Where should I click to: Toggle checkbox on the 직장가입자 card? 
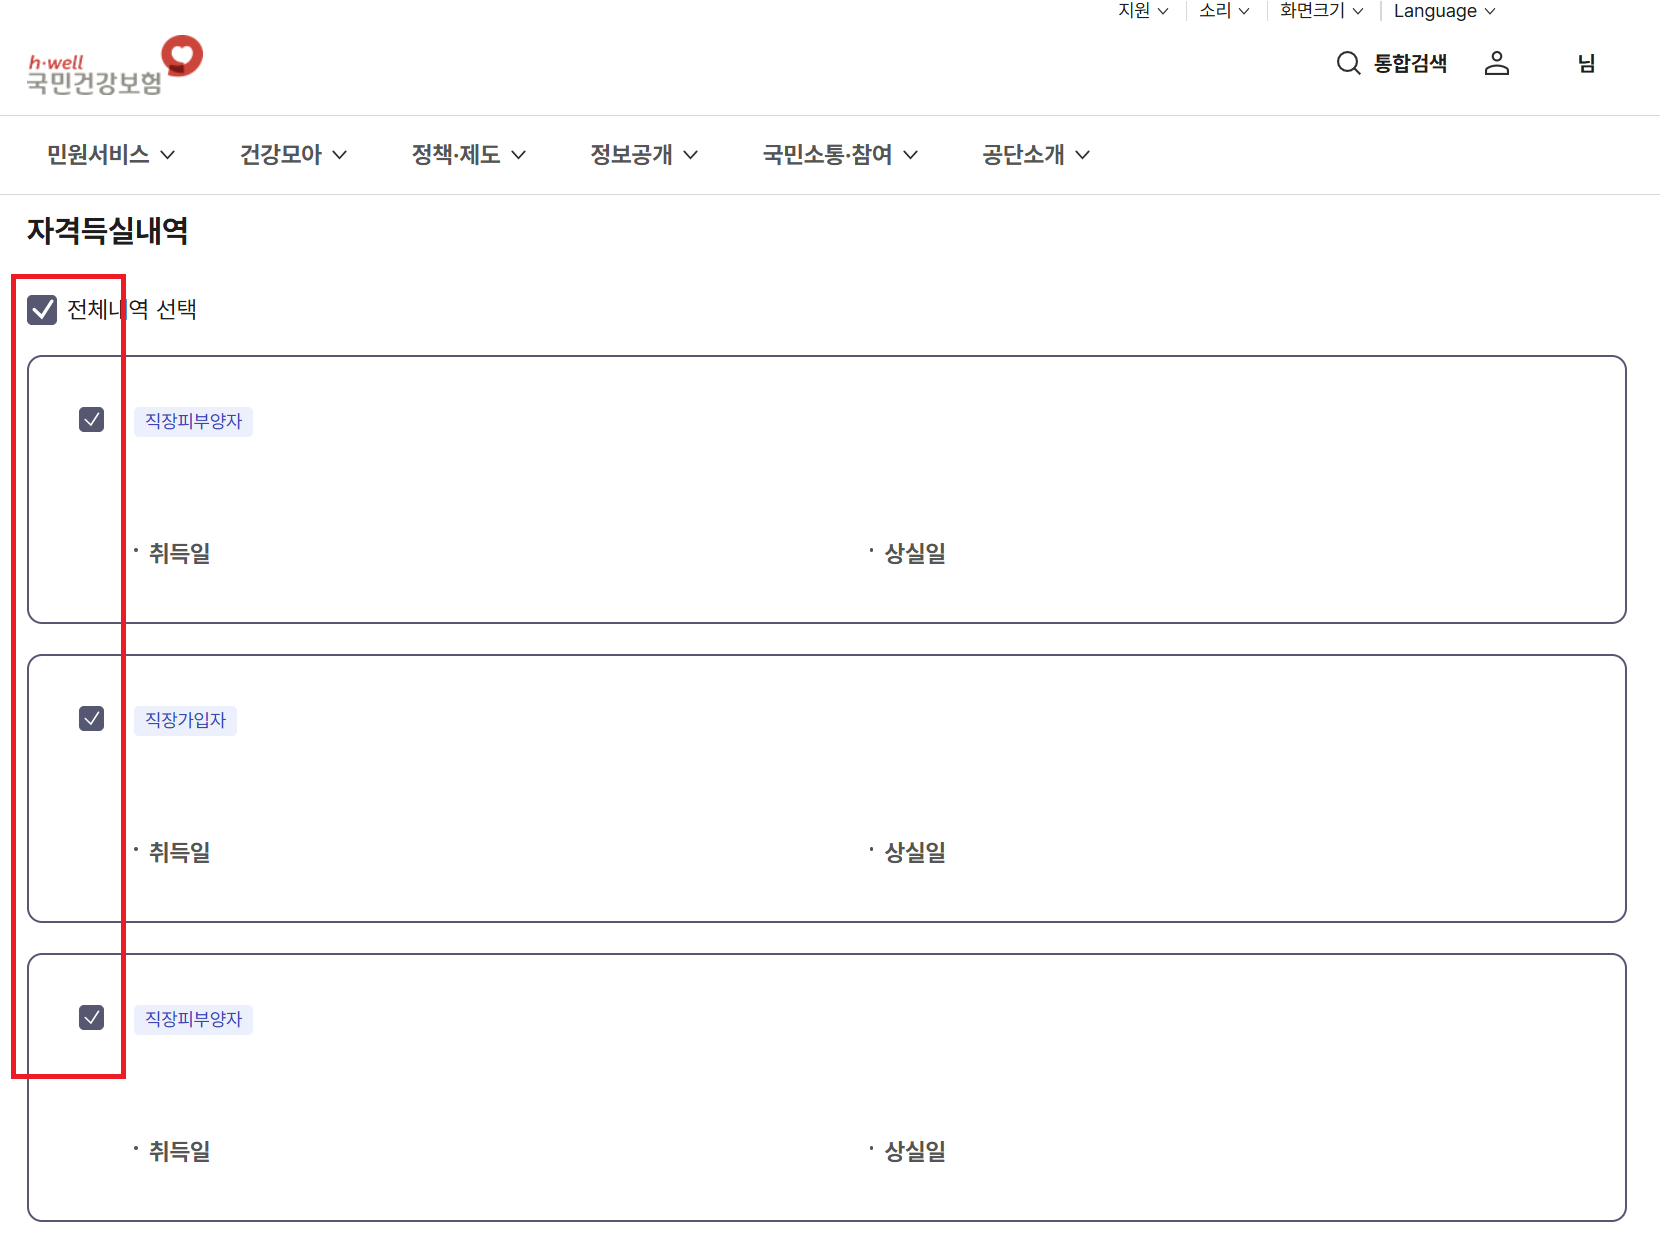[91, 718]
